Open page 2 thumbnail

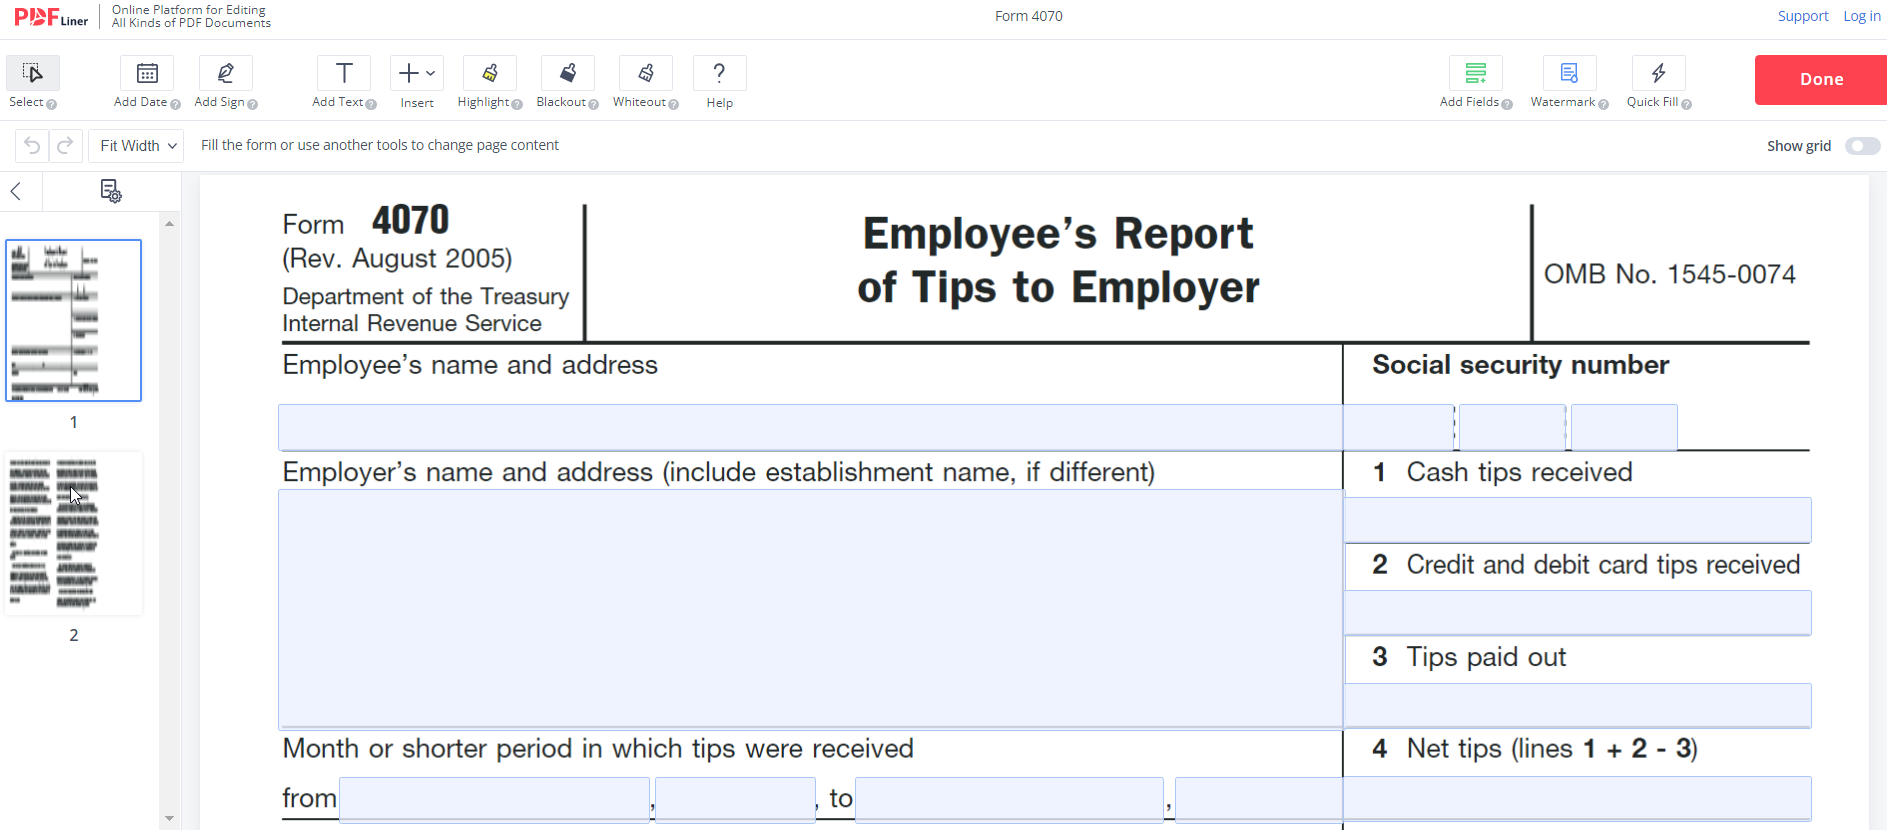click(x=73, y=533)
